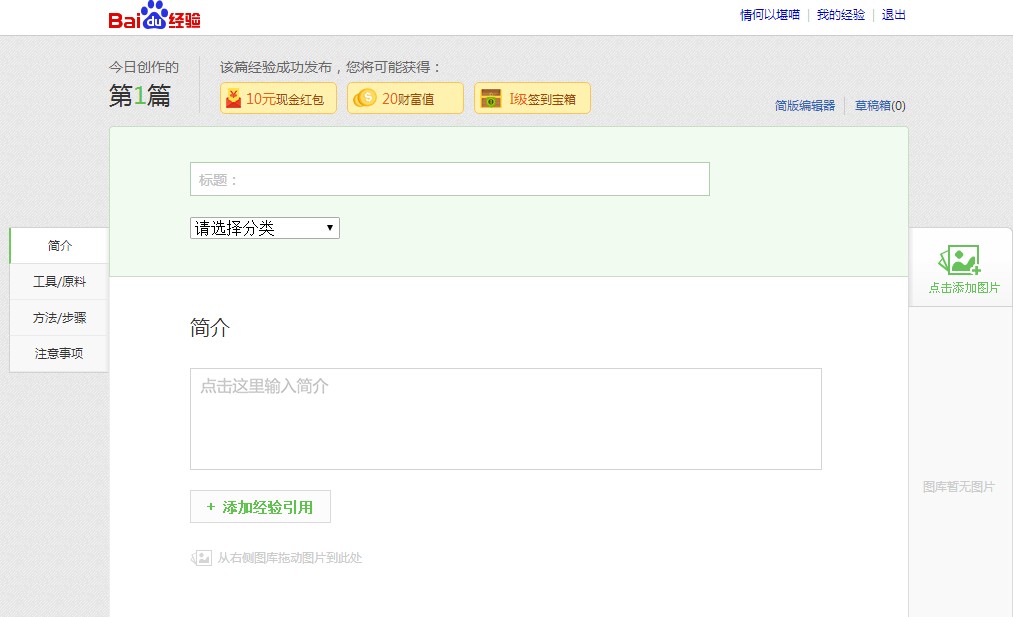Expand the category list via its arrow
This screenshot has height=617, width=1013.
click(330, 228)
